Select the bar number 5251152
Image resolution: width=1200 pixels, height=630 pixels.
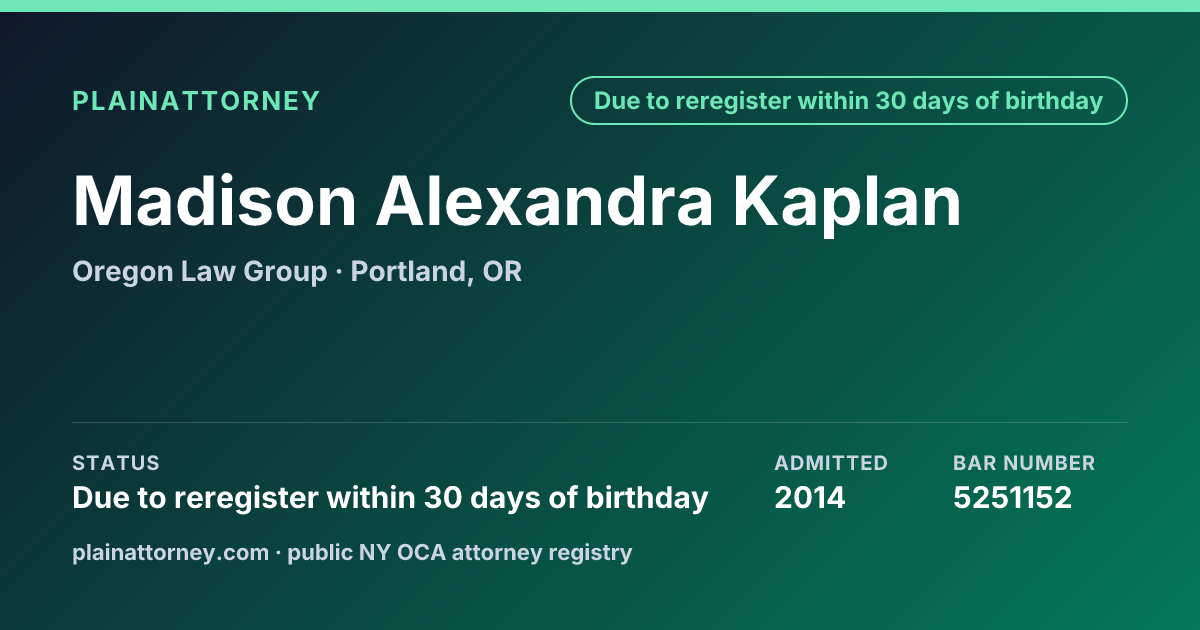click(1012, 498)
